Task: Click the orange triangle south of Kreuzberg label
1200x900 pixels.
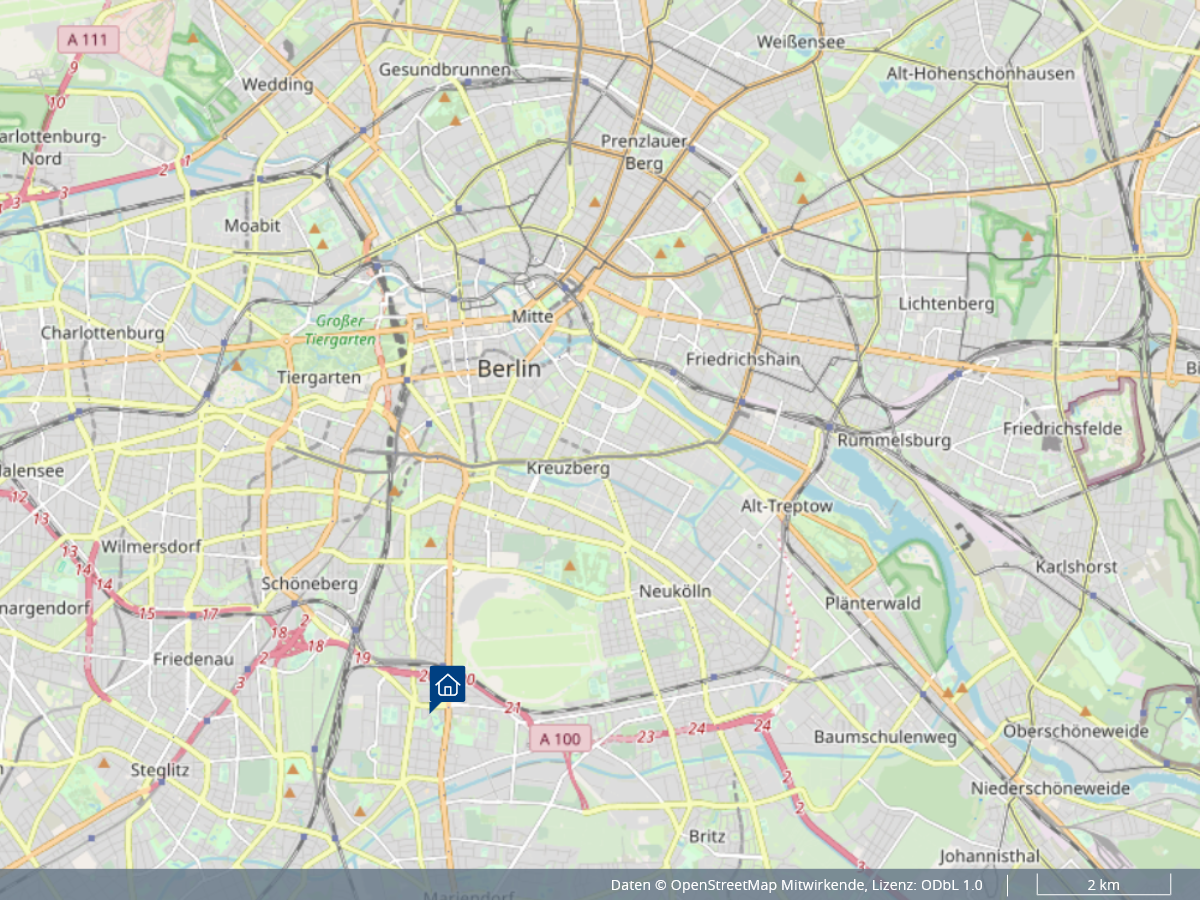Action: pos(431,542)
